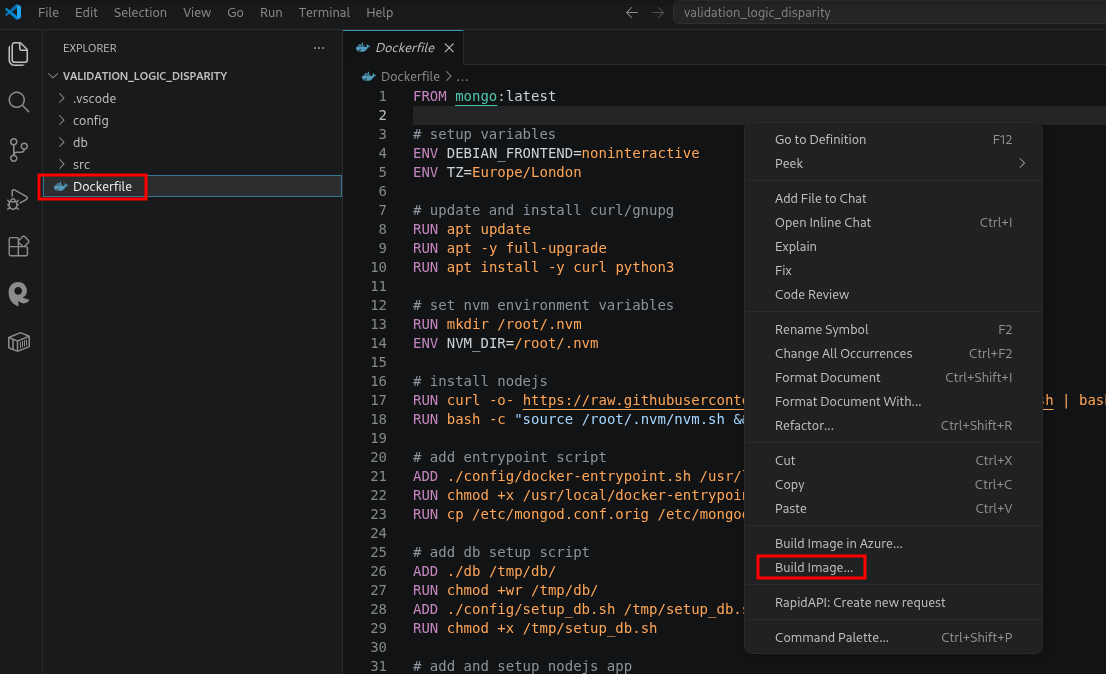Open the Go menu
The width and height of the screenshot is (1106, 674).
[235, 13]
